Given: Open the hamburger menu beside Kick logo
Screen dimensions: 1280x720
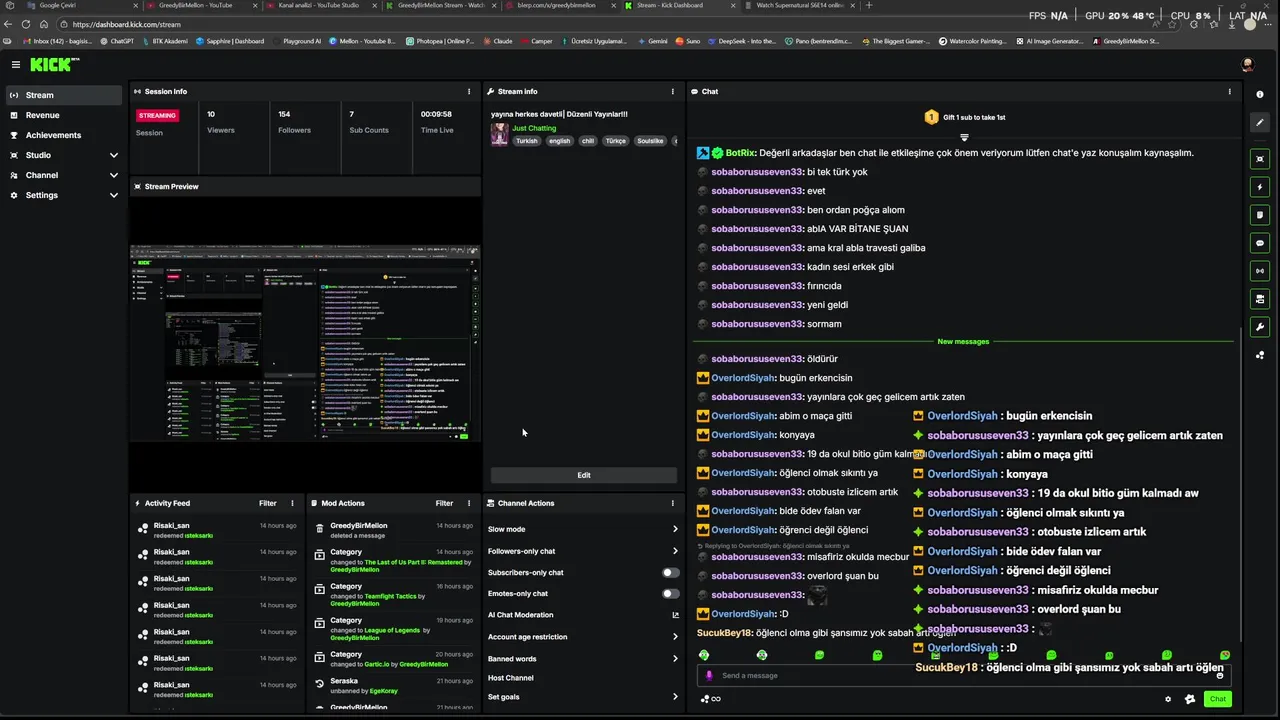Looking at the screenshot, I should [x=16, y=64].
